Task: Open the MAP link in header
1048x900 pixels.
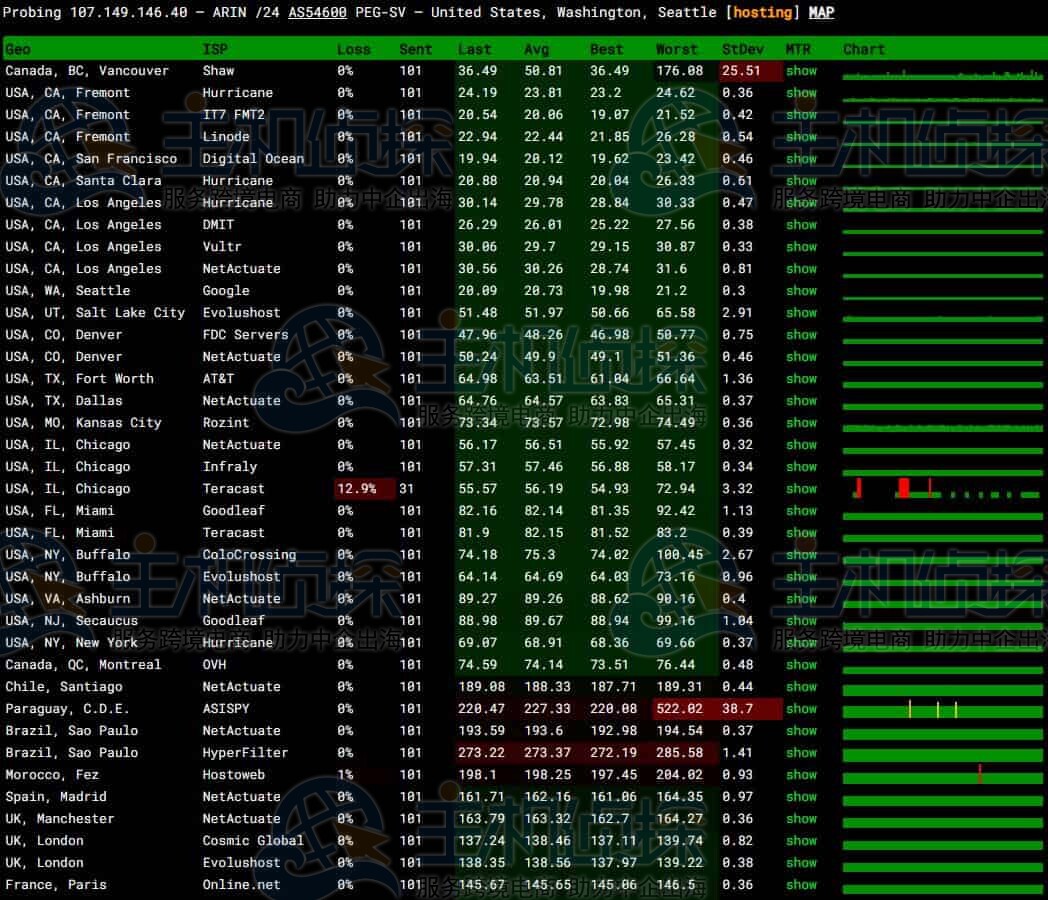Action: pyautogui.click(x=820, y=13)
